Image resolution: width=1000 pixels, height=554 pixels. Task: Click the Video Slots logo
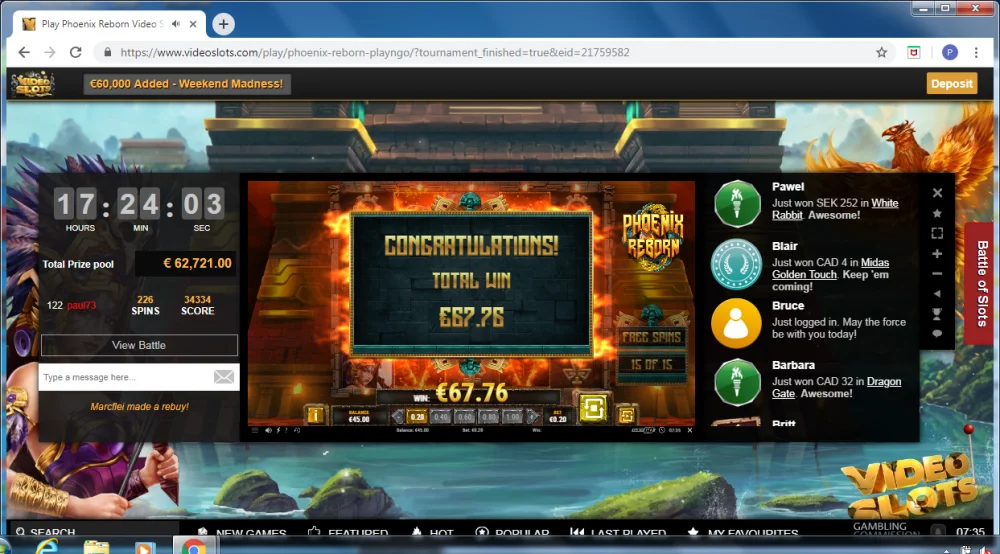pyautogui.click(x=33, y=84)
